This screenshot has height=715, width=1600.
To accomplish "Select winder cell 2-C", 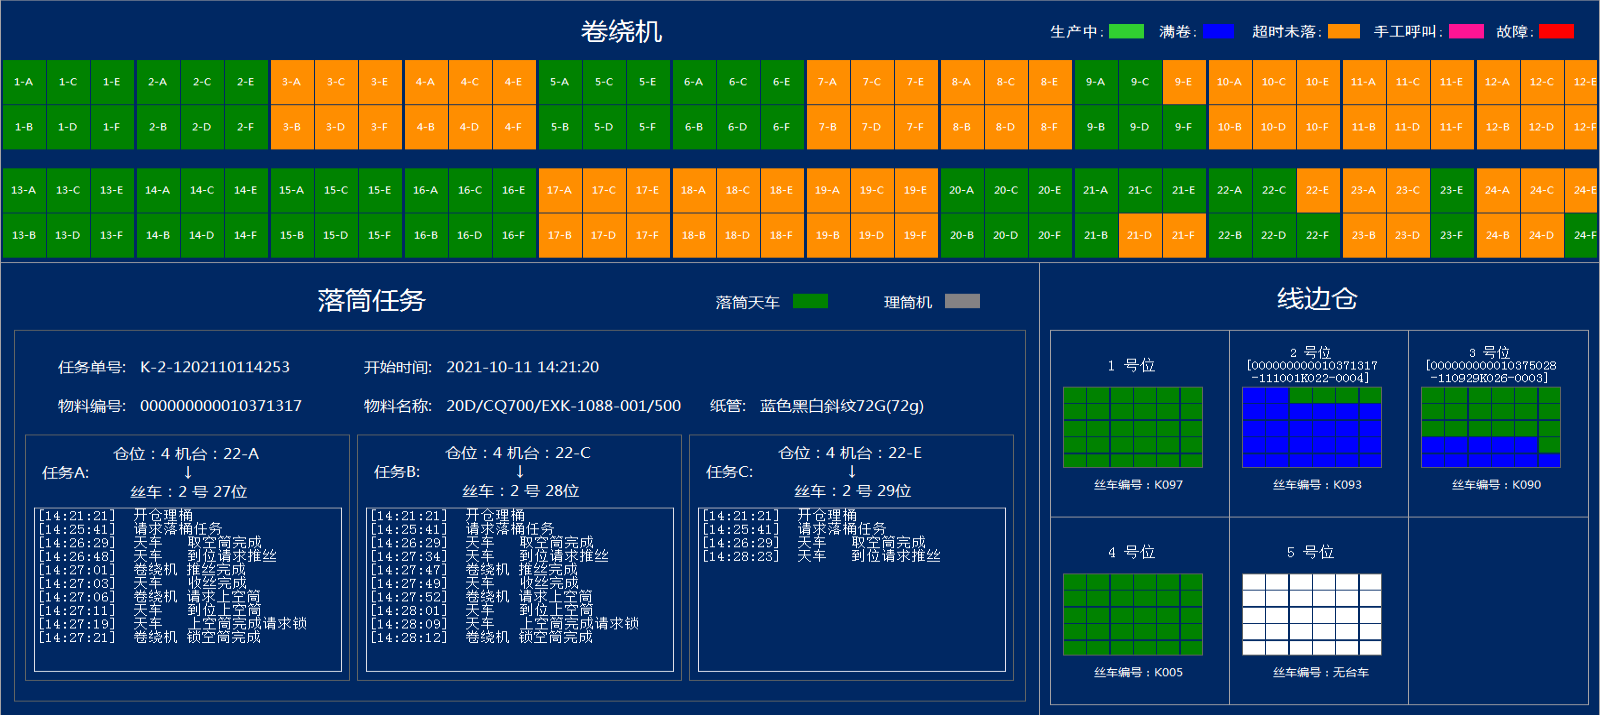I will 202,82.
